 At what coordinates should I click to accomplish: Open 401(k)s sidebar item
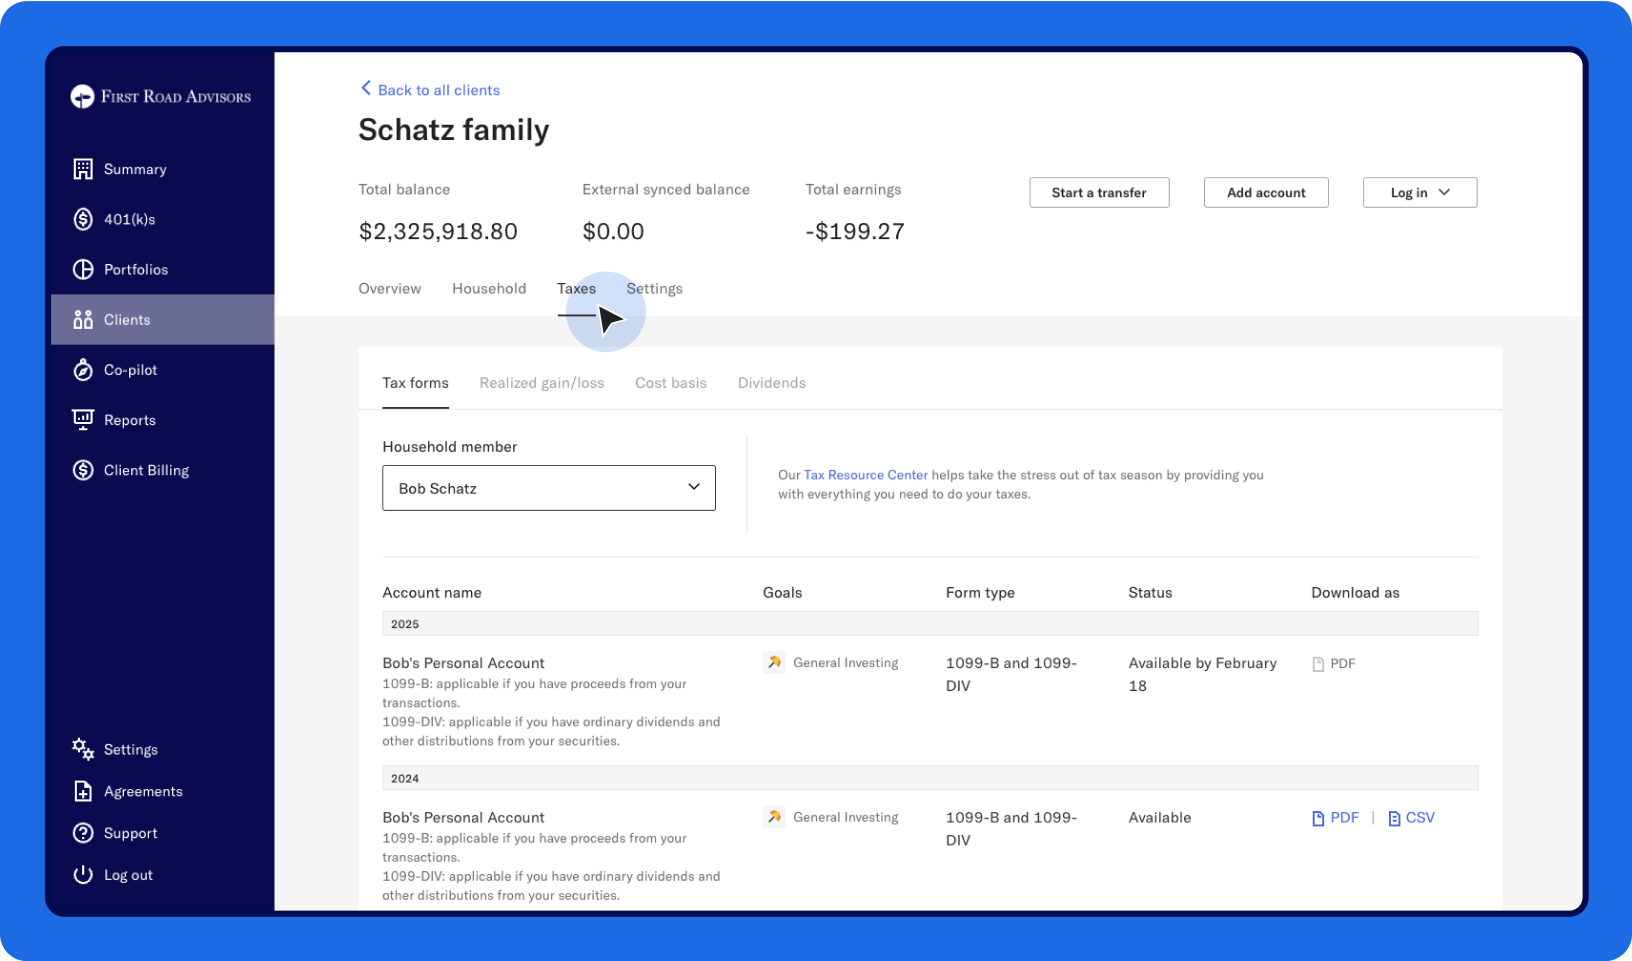pyautogui.click(x=130, y=219)
